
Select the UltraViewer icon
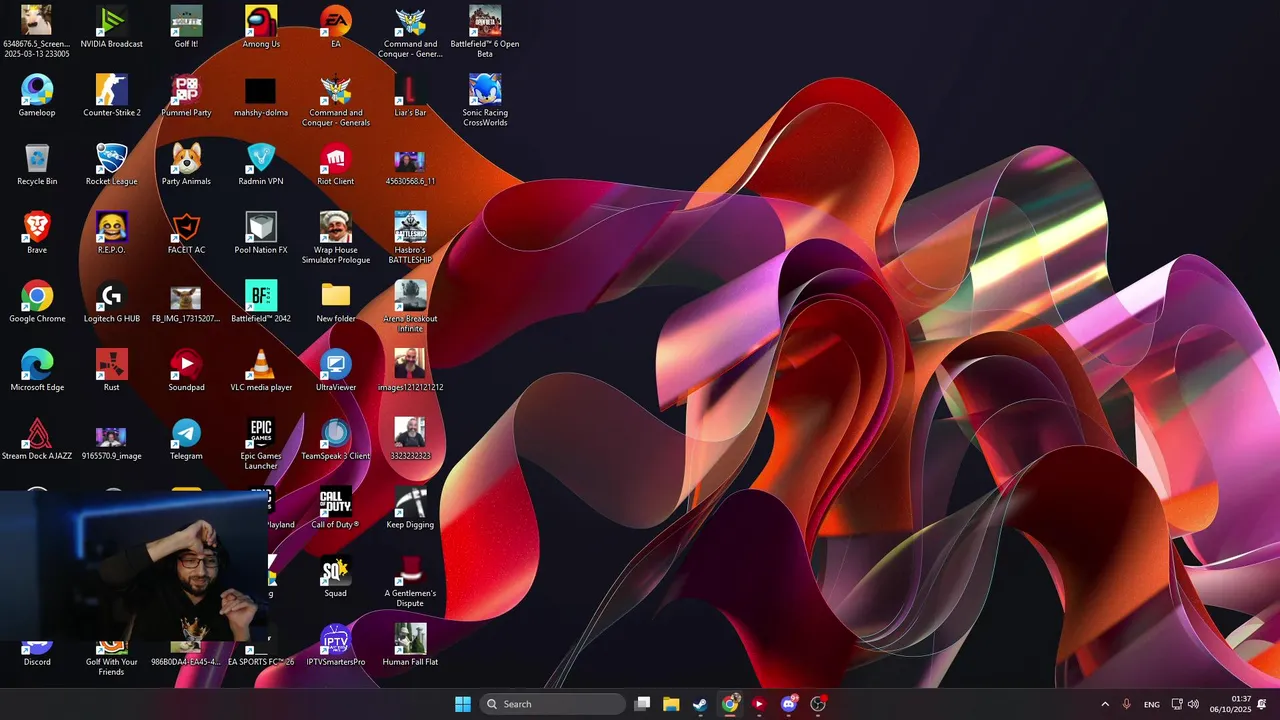point(336,371)
